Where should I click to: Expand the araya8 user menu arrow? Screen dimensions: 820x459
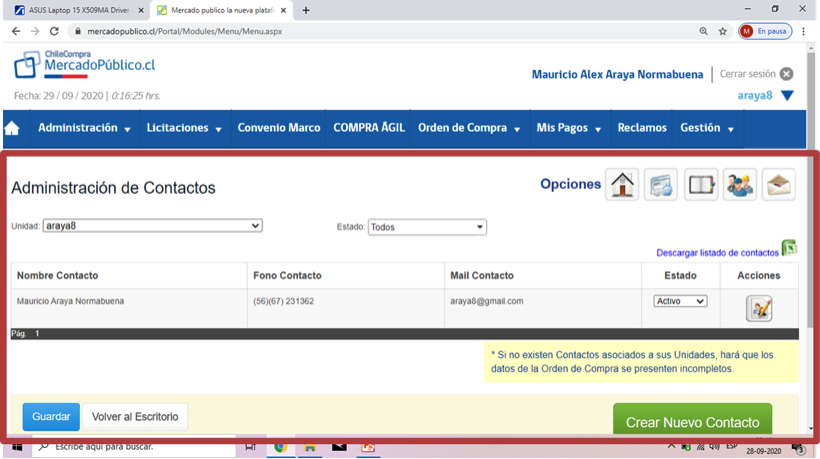(787, 96)
